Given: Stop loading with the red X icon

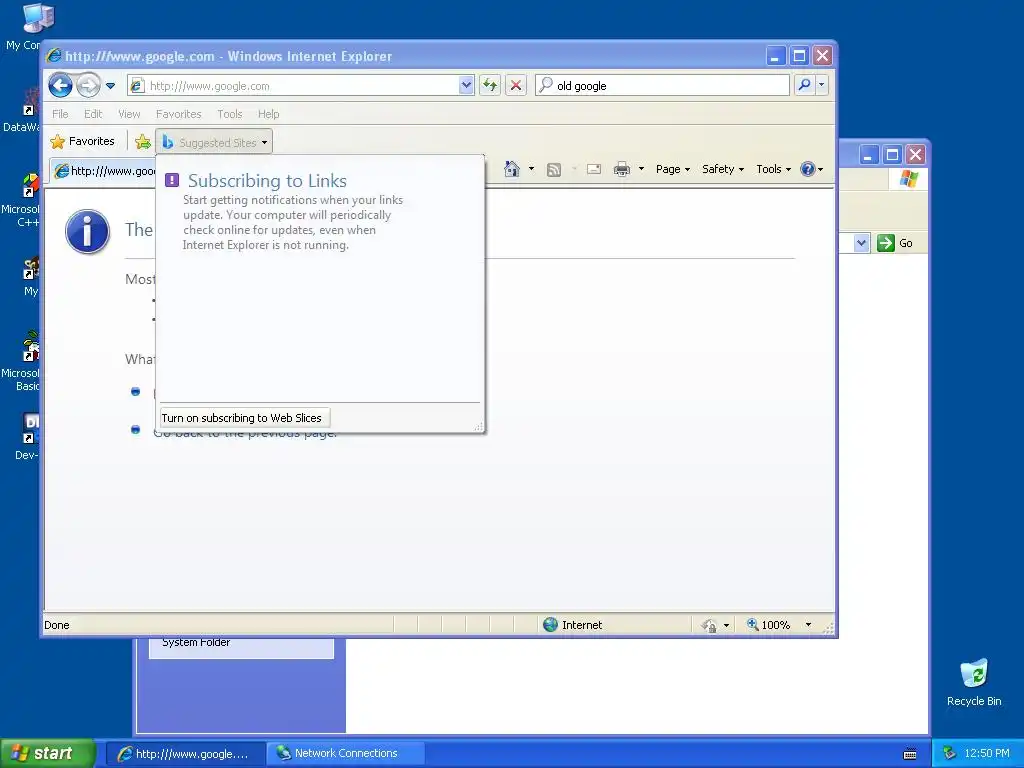Looking at the screenshot, I should click(x=516, y=85).
